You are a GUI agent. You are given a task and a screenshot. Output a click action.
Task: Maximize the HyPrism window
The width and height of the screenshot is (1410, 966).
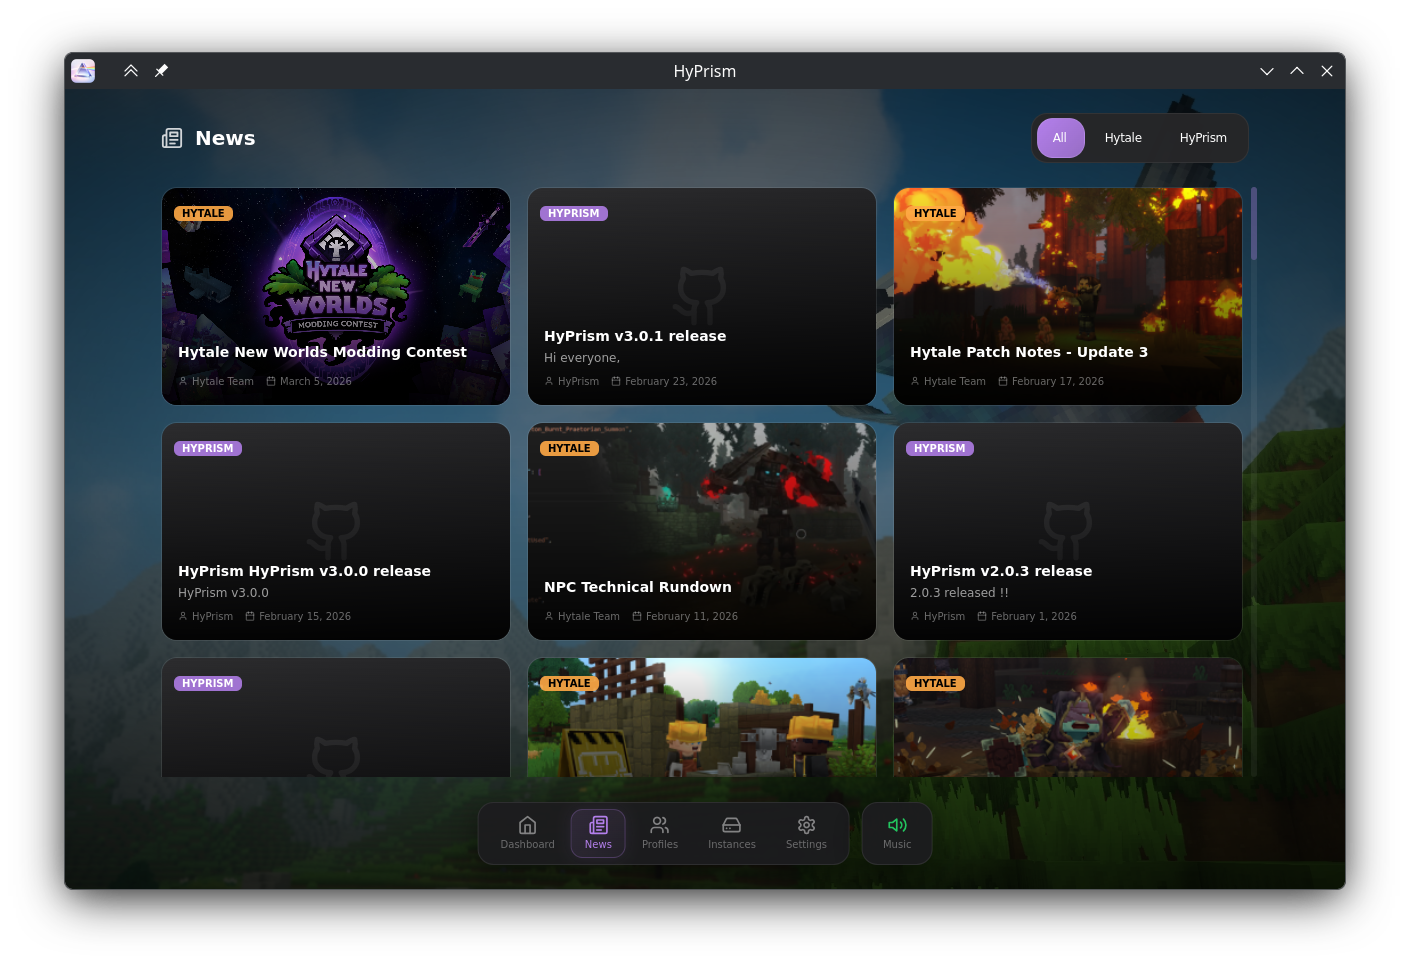pyautogui.click(x=1297, y=71)
